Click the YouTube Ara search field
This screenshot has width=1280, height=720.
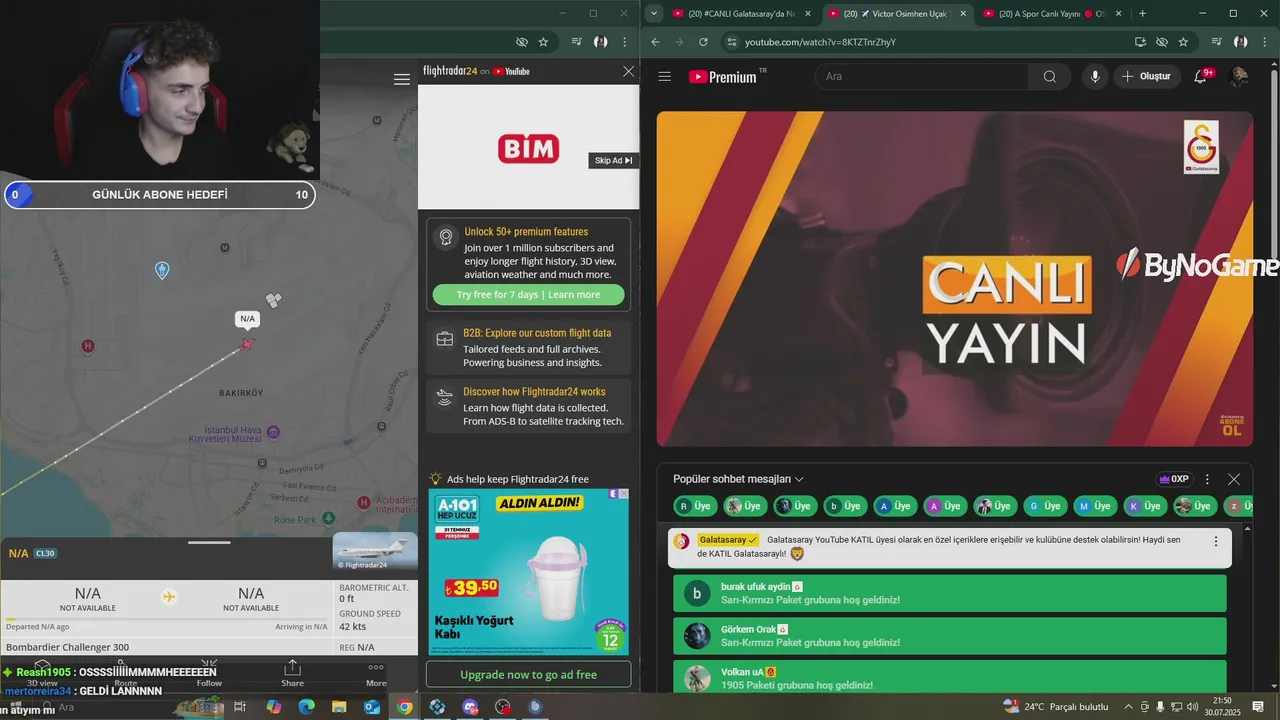pyautogui.click(x=922, y=77)
